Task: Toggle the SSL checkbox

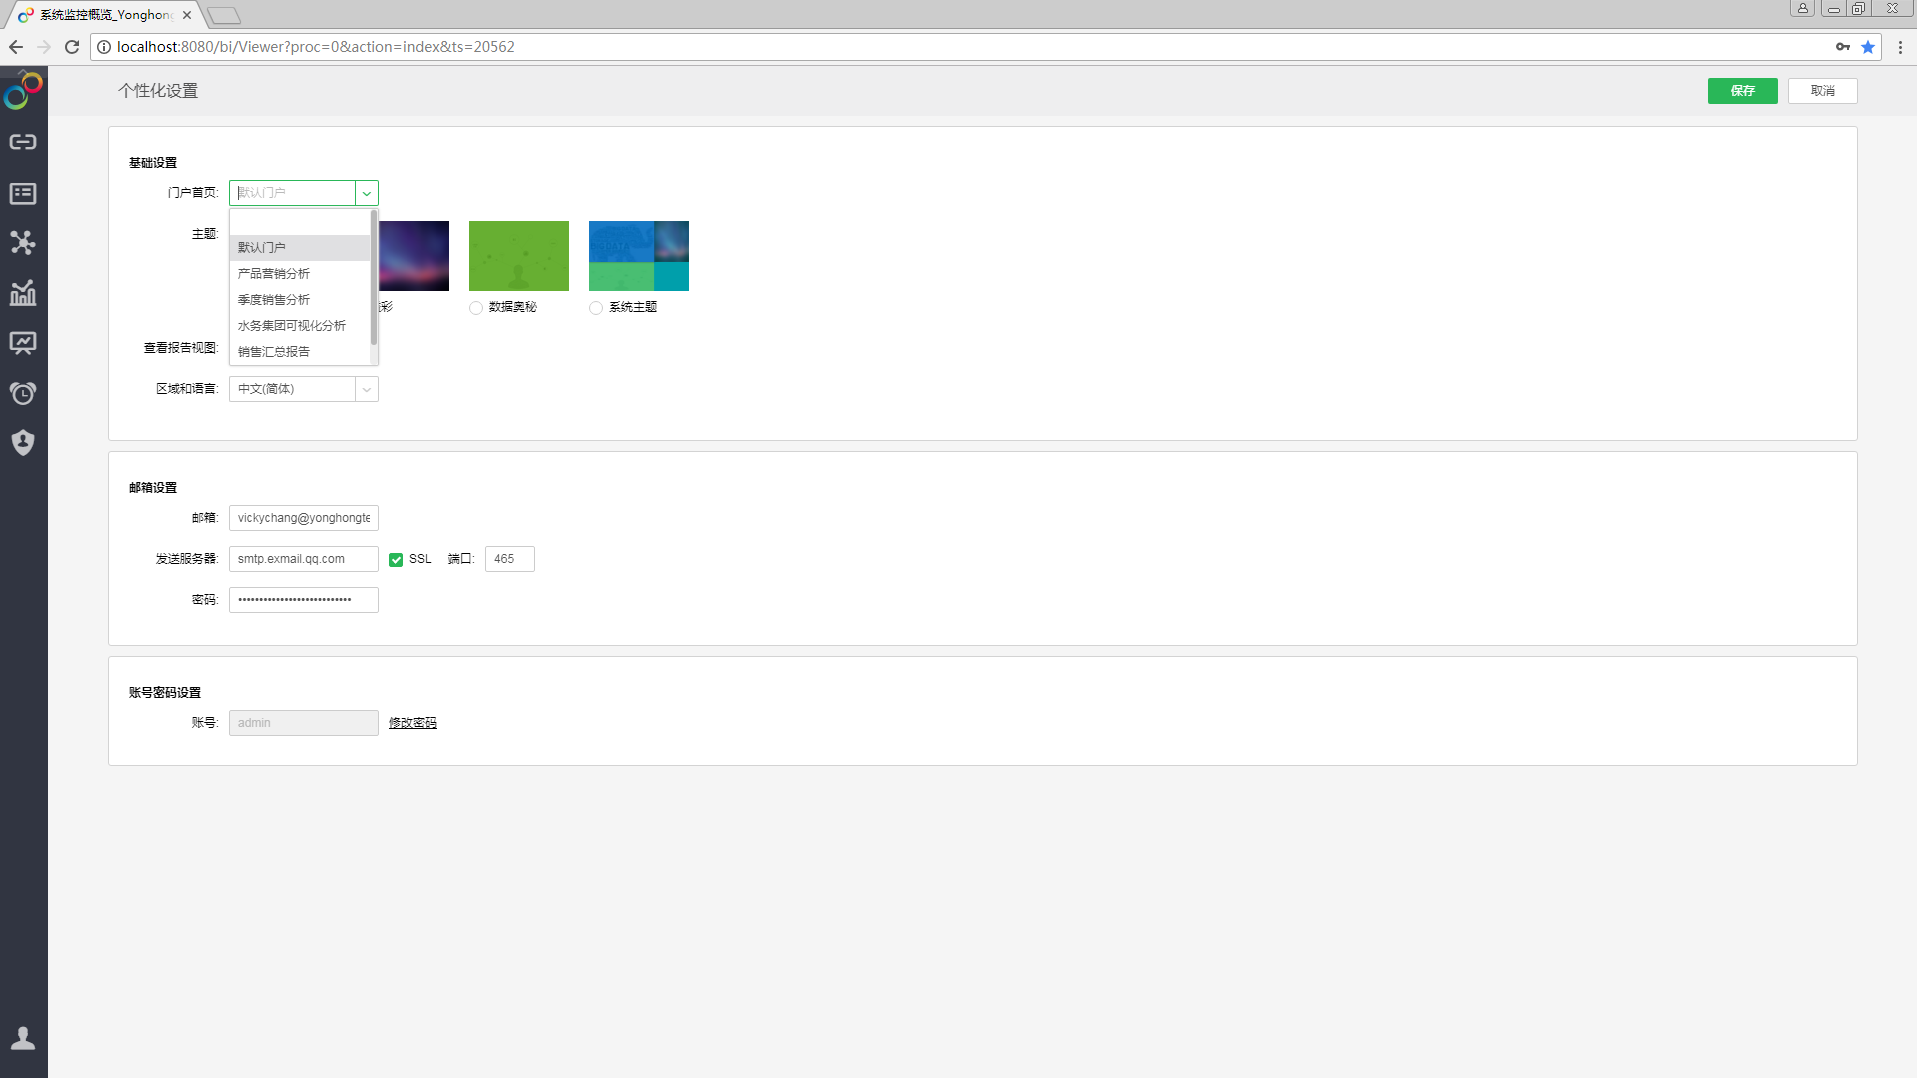Action: (396, 559)
